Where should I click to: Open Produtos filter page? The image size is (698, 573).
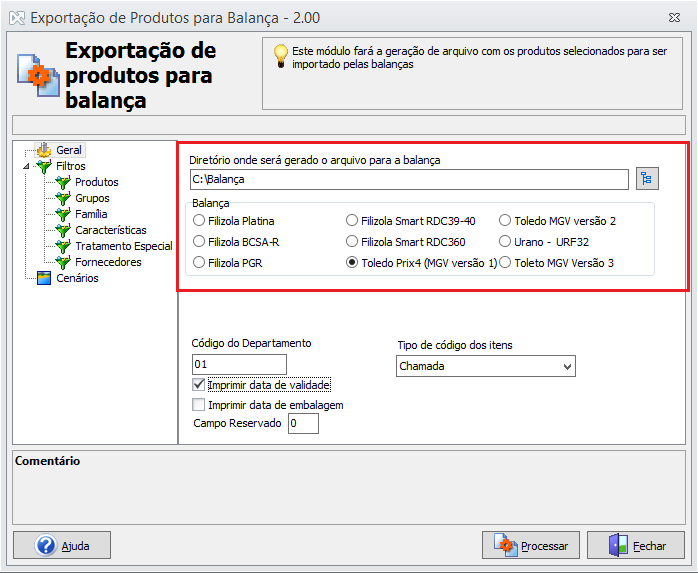(x=97, y=182)
